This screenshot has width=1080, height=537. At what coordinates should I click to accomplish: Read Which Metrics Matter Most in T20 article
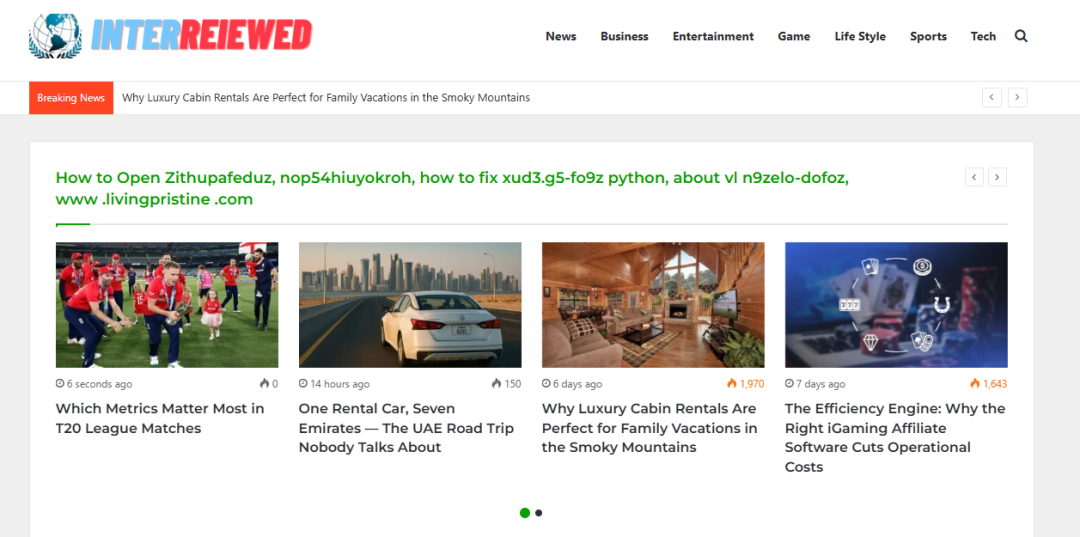(x=160, y=418)
